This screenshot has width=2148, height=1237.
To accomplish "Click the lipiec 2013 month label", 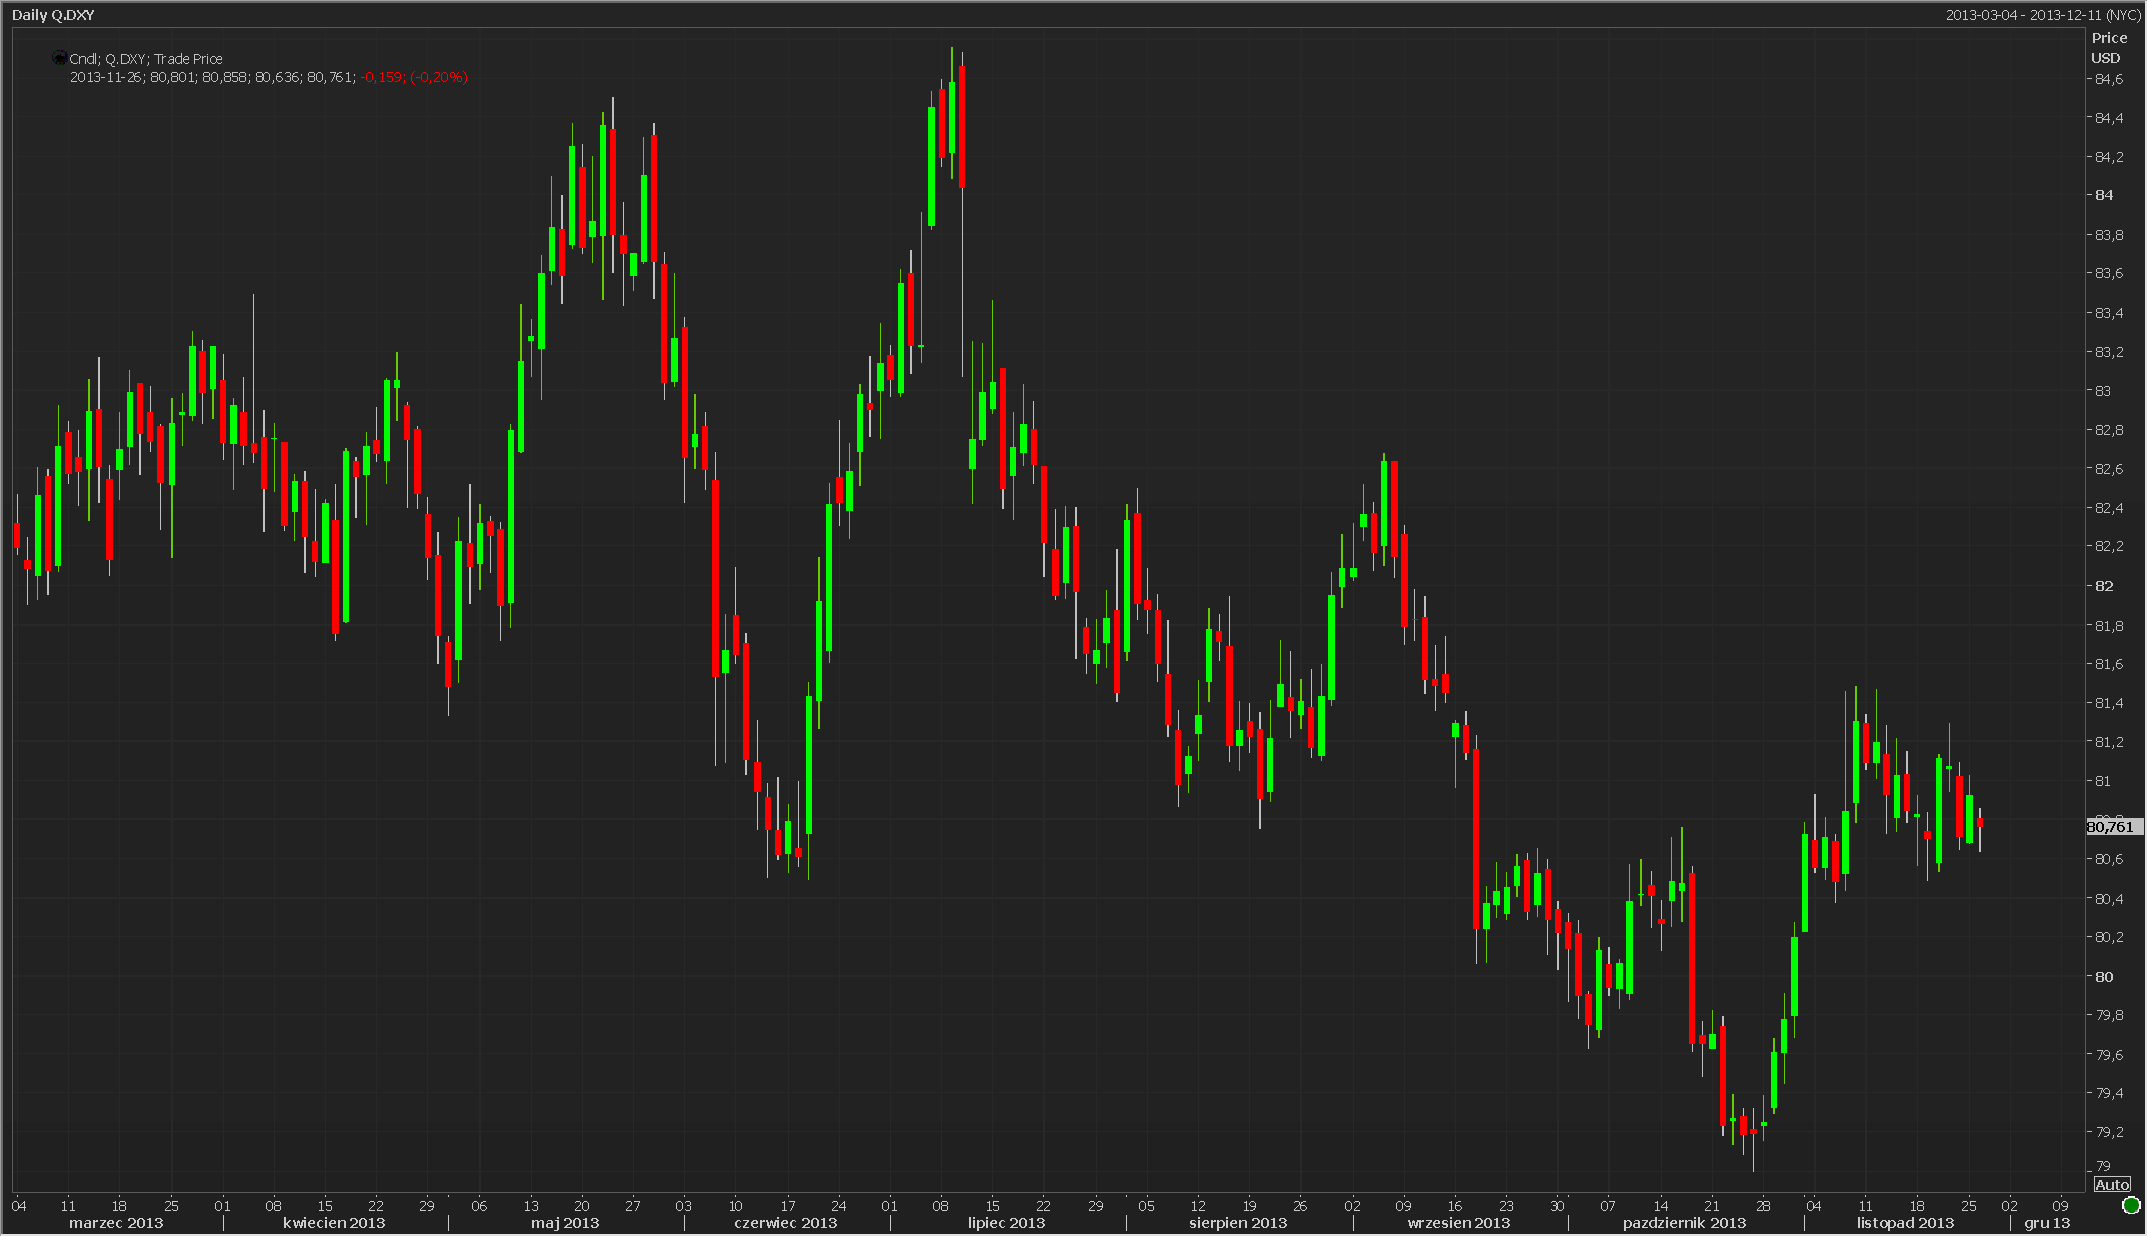I will [x=1007, y=1223].
